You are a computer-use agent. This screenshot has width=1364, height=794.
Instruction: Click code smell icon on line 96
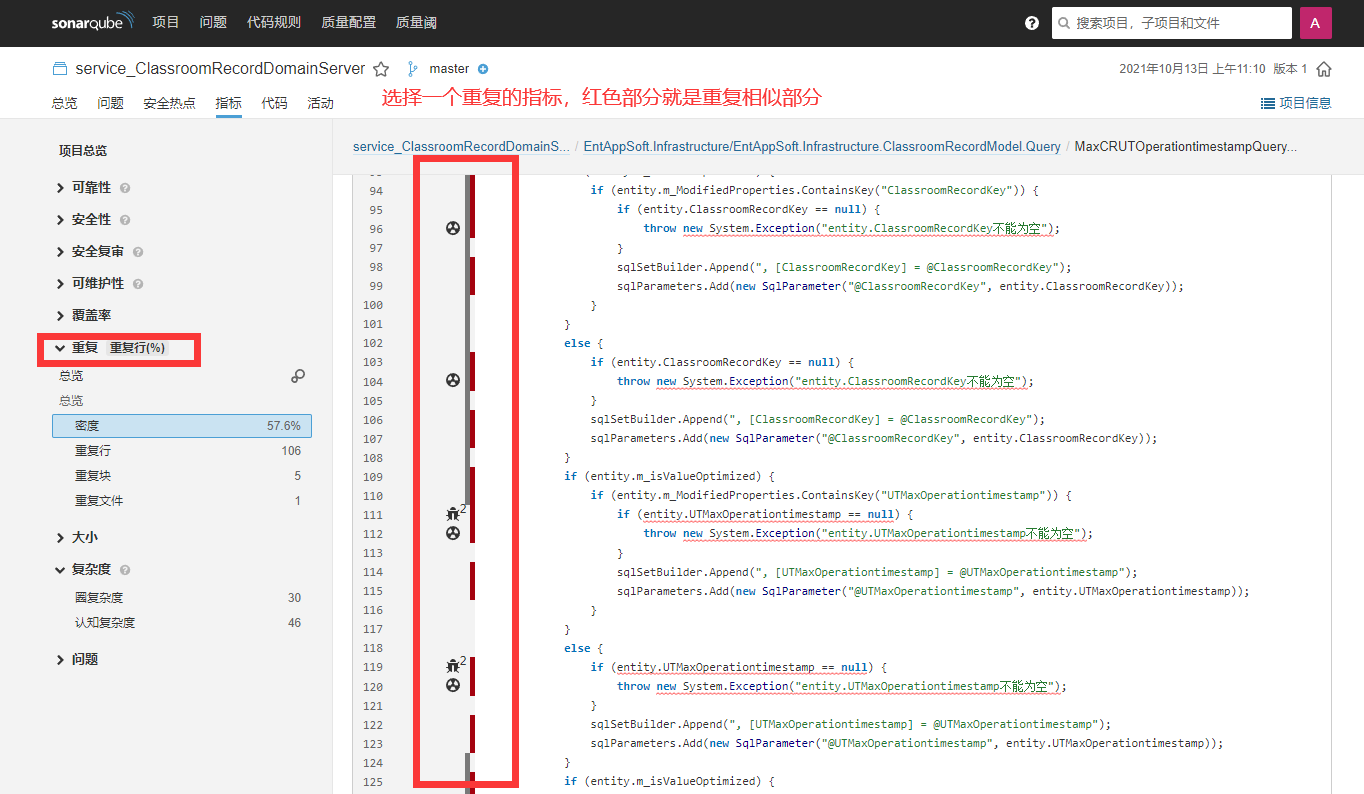pyautogui.click(x=453, y=228)
